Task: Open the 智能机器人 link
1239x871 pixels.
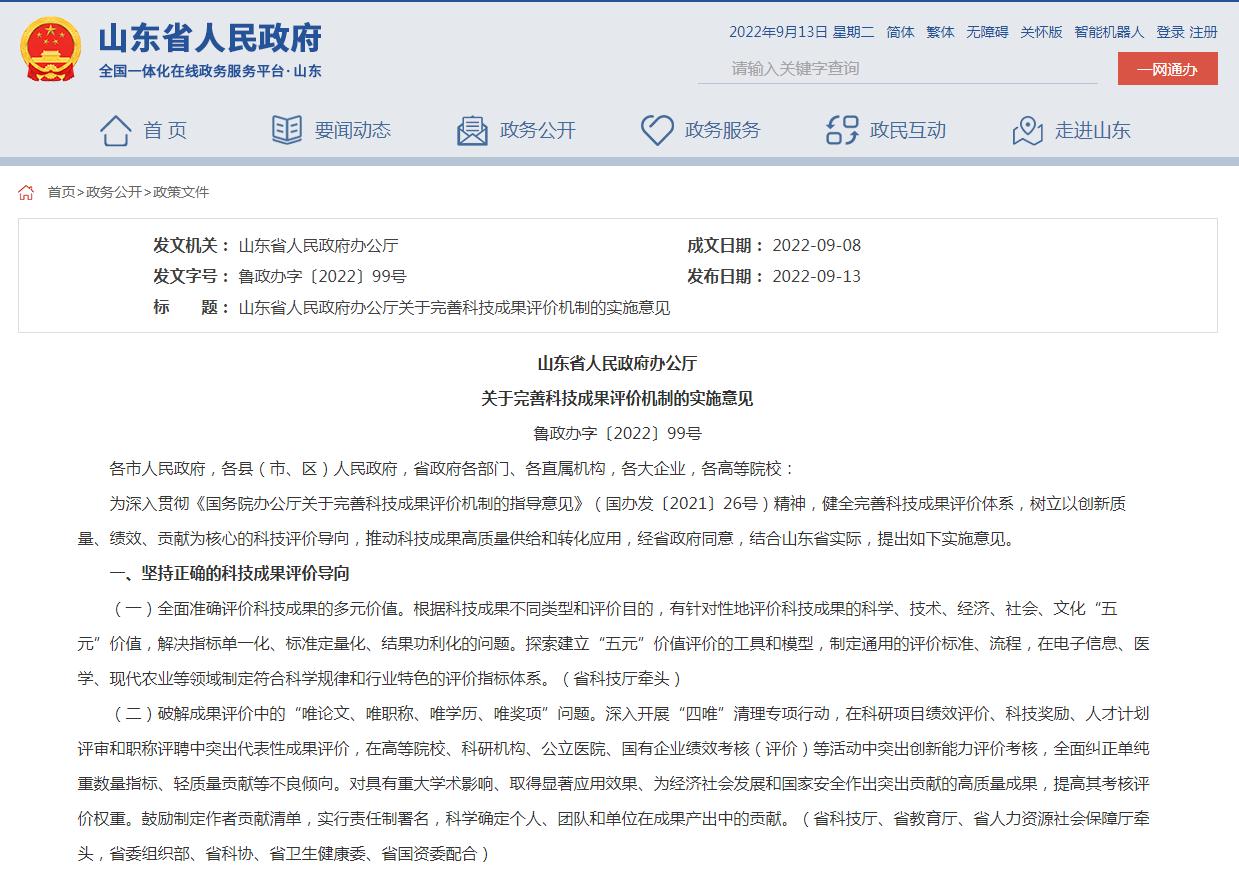Action: coord(1109,32)
